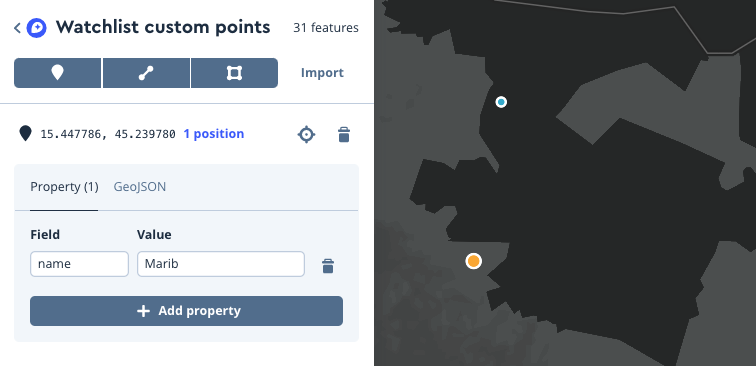The image size is (756, 366).
Task: Select the draw point marker tool
Action: pyautogui.click(x=57, y=73)
